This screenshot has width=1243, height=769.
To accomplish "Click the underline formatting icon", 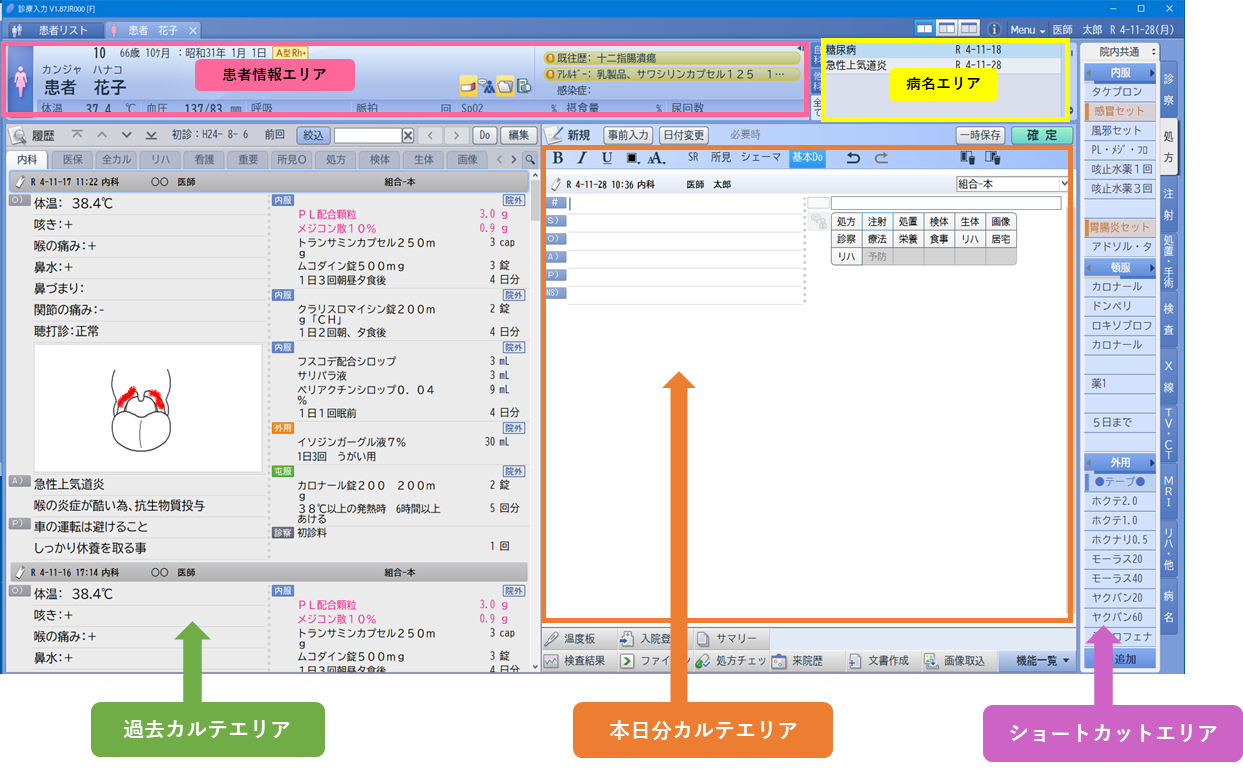I will pos(607,158).
